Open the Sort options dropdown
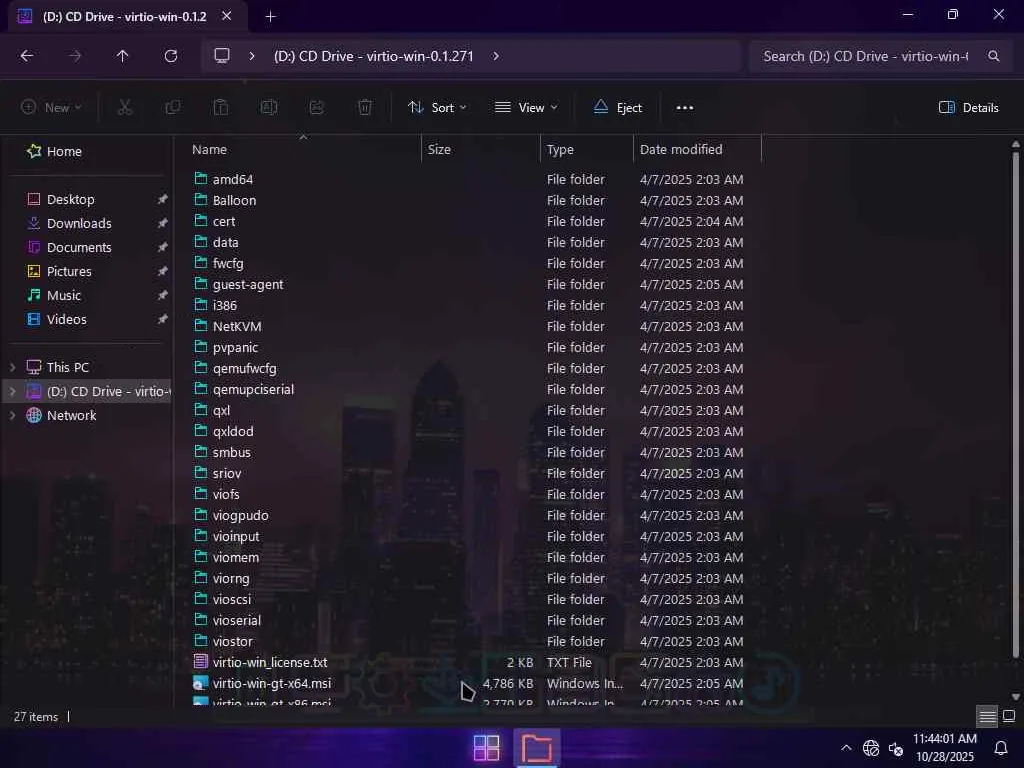Viewport: 1024px width, 768px height. pyautogui.click(x=437, y=108)
